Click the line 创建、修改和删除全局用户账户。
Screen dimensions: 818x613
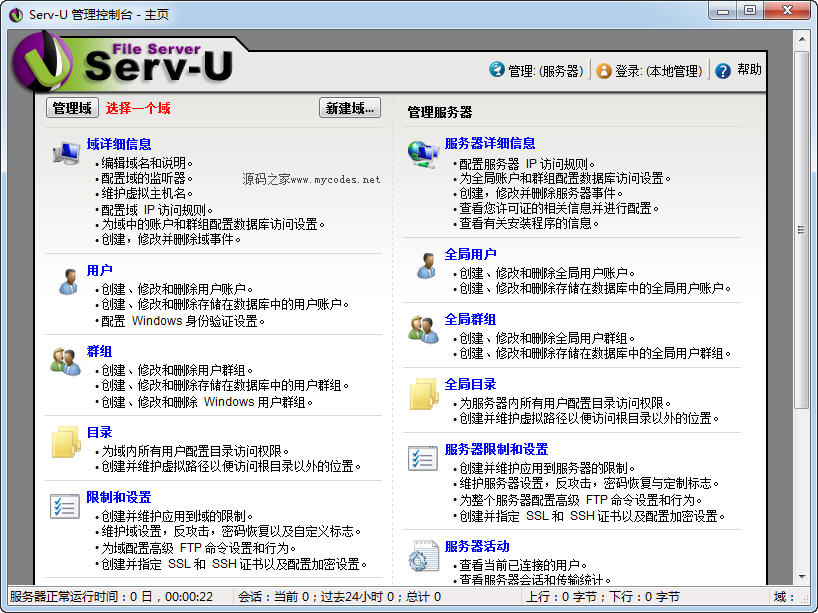547,273
